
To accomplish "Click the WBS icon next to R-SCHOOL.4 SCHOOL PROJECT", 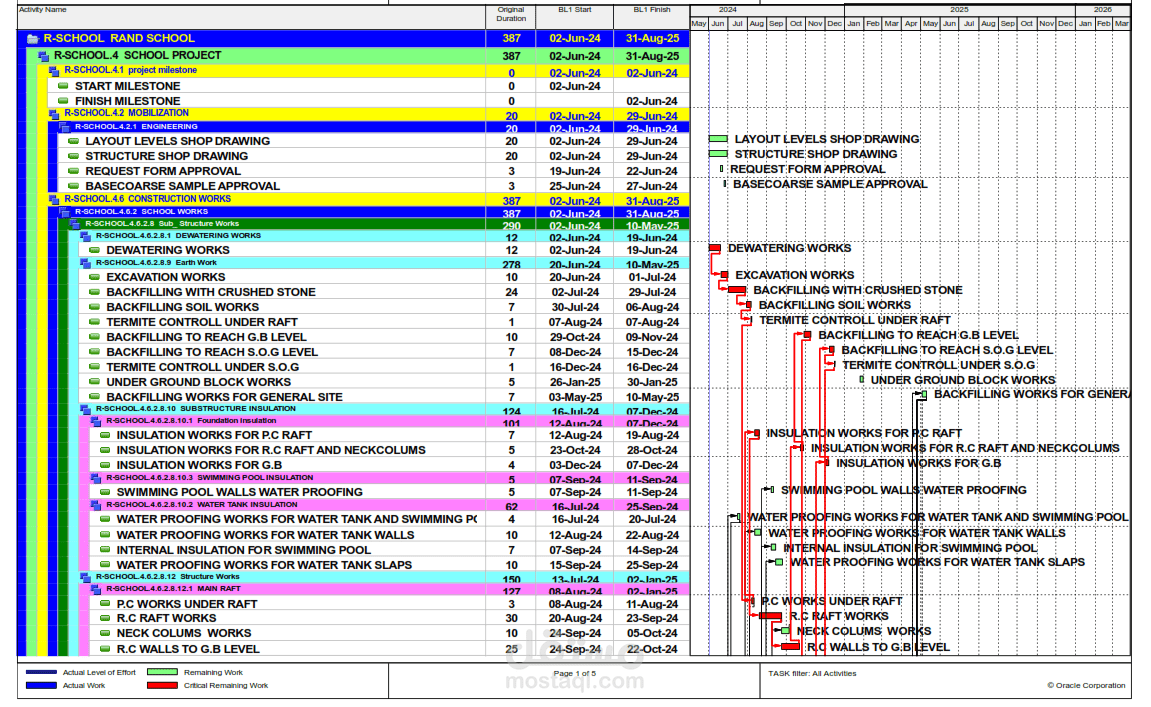I will tap(43, 56).
